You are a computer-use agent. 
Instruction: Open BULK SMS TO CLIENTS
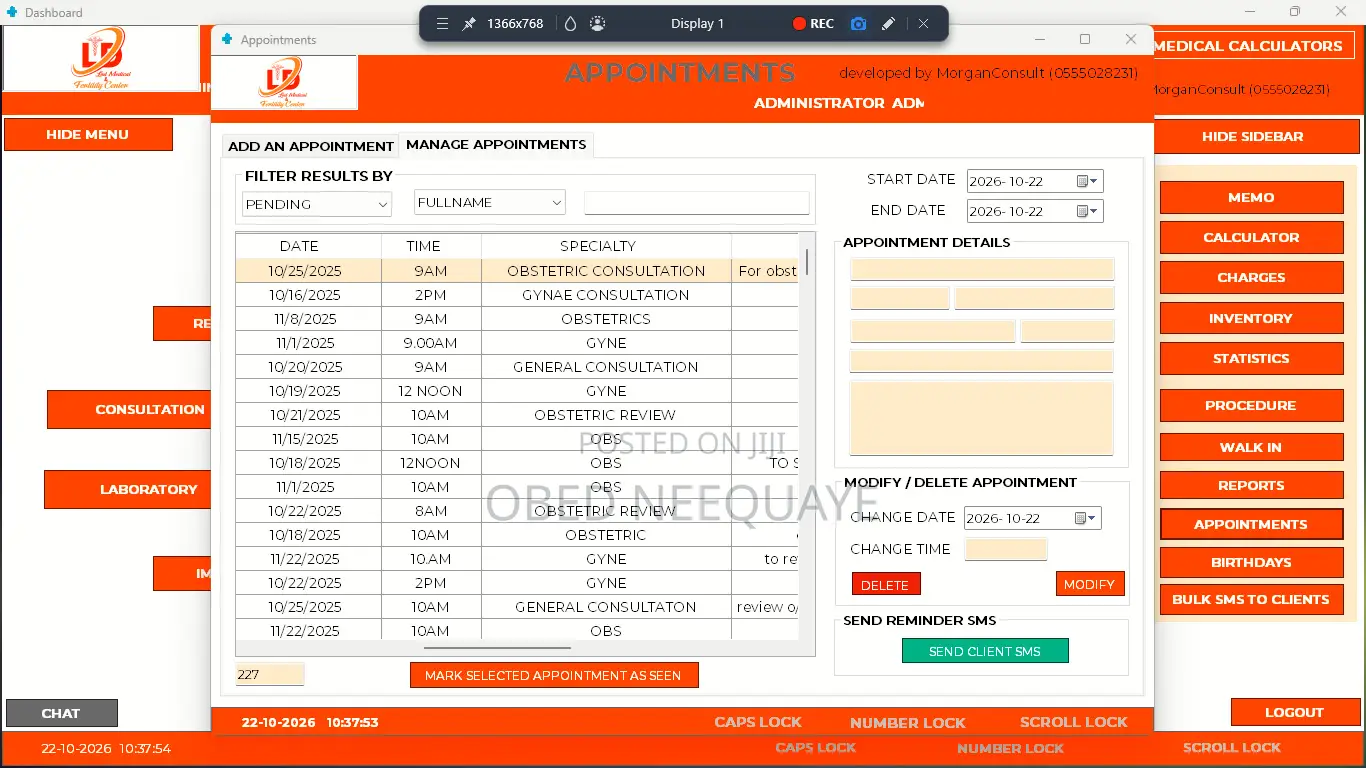point(1251,599)
